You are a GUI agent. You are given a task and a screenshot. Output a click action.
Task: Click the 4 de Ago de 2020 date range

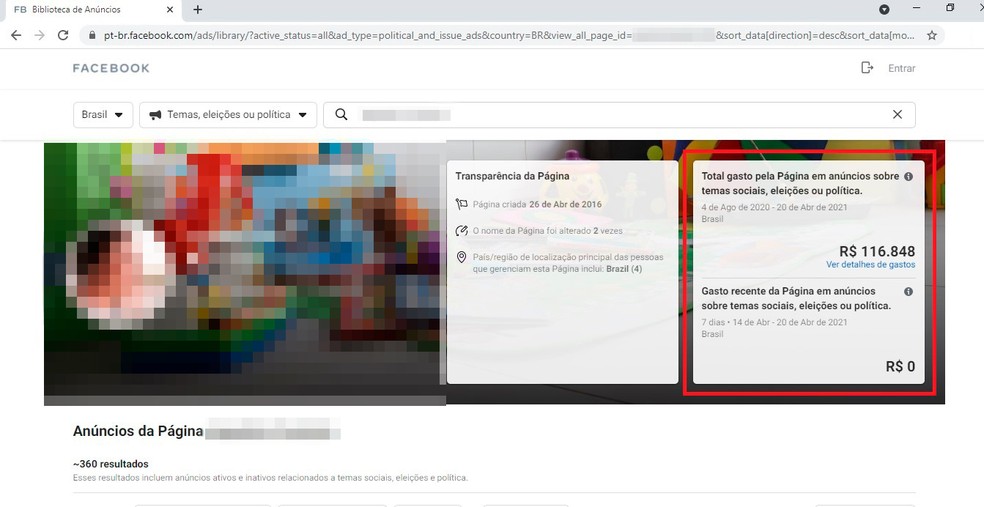pos(774,207)
